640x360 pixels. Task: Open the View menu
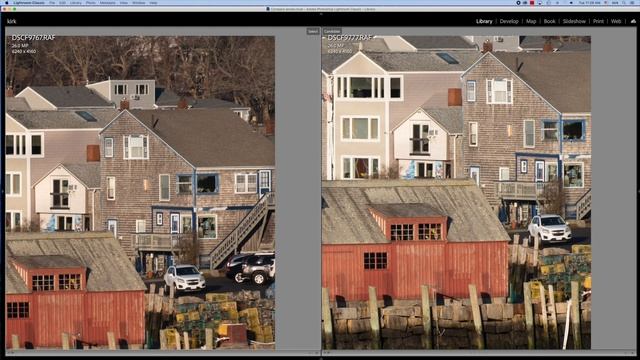point(124,3)
